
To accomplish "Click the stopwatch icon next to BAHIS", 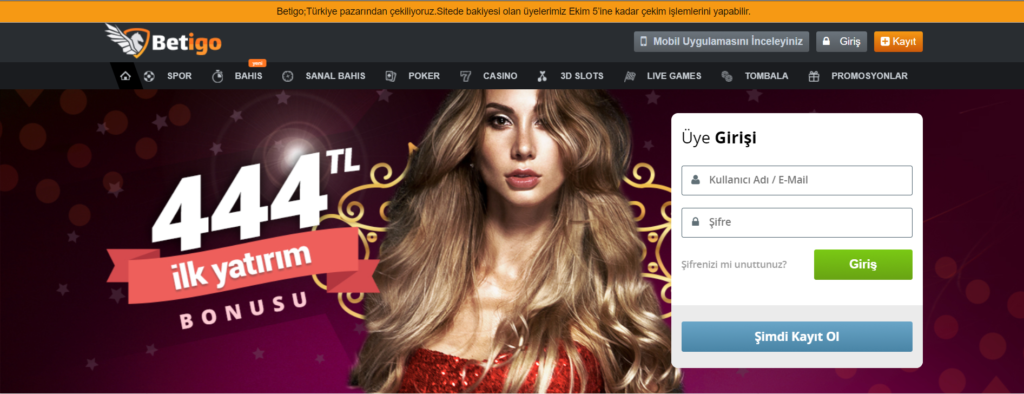I will pos(217,76).
